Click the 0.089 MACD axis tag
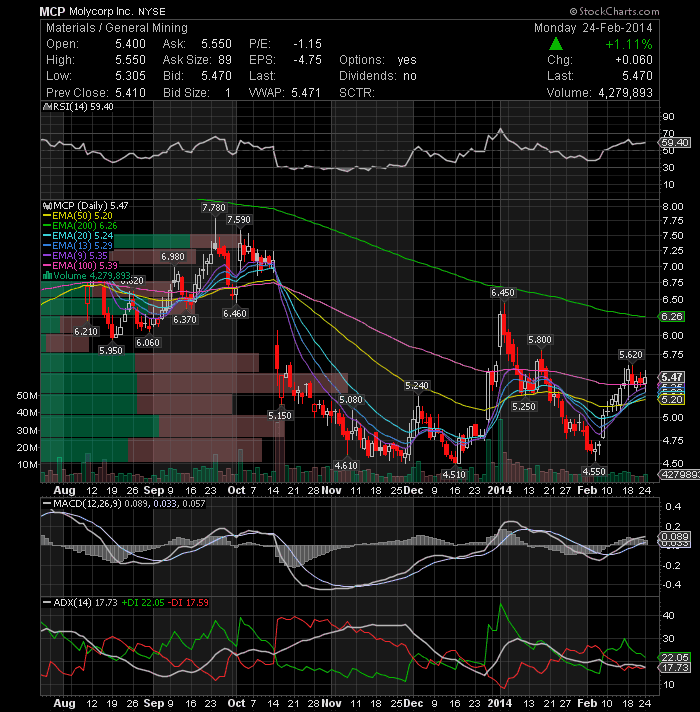The image size is (700, 712). (675, 536)
